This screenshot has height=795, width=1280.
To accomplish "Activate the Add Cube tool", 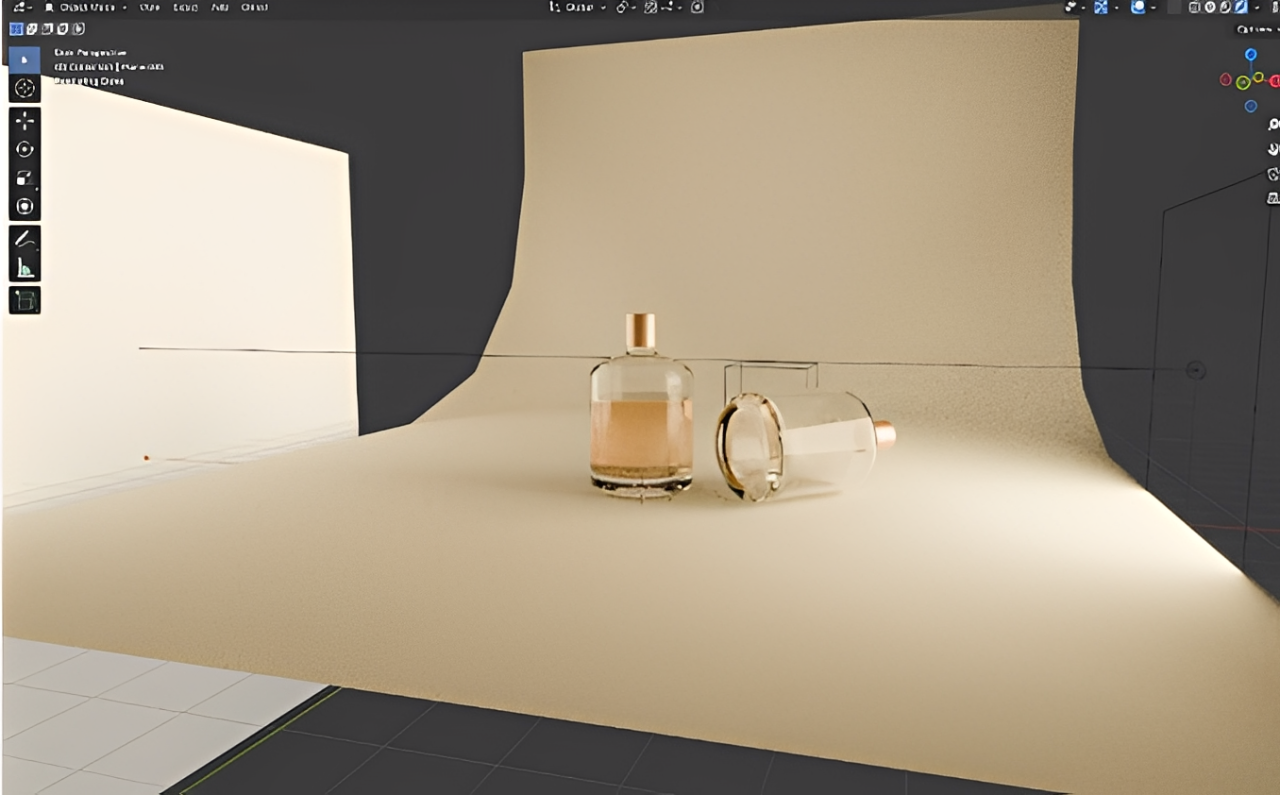I will pos(24,300).
